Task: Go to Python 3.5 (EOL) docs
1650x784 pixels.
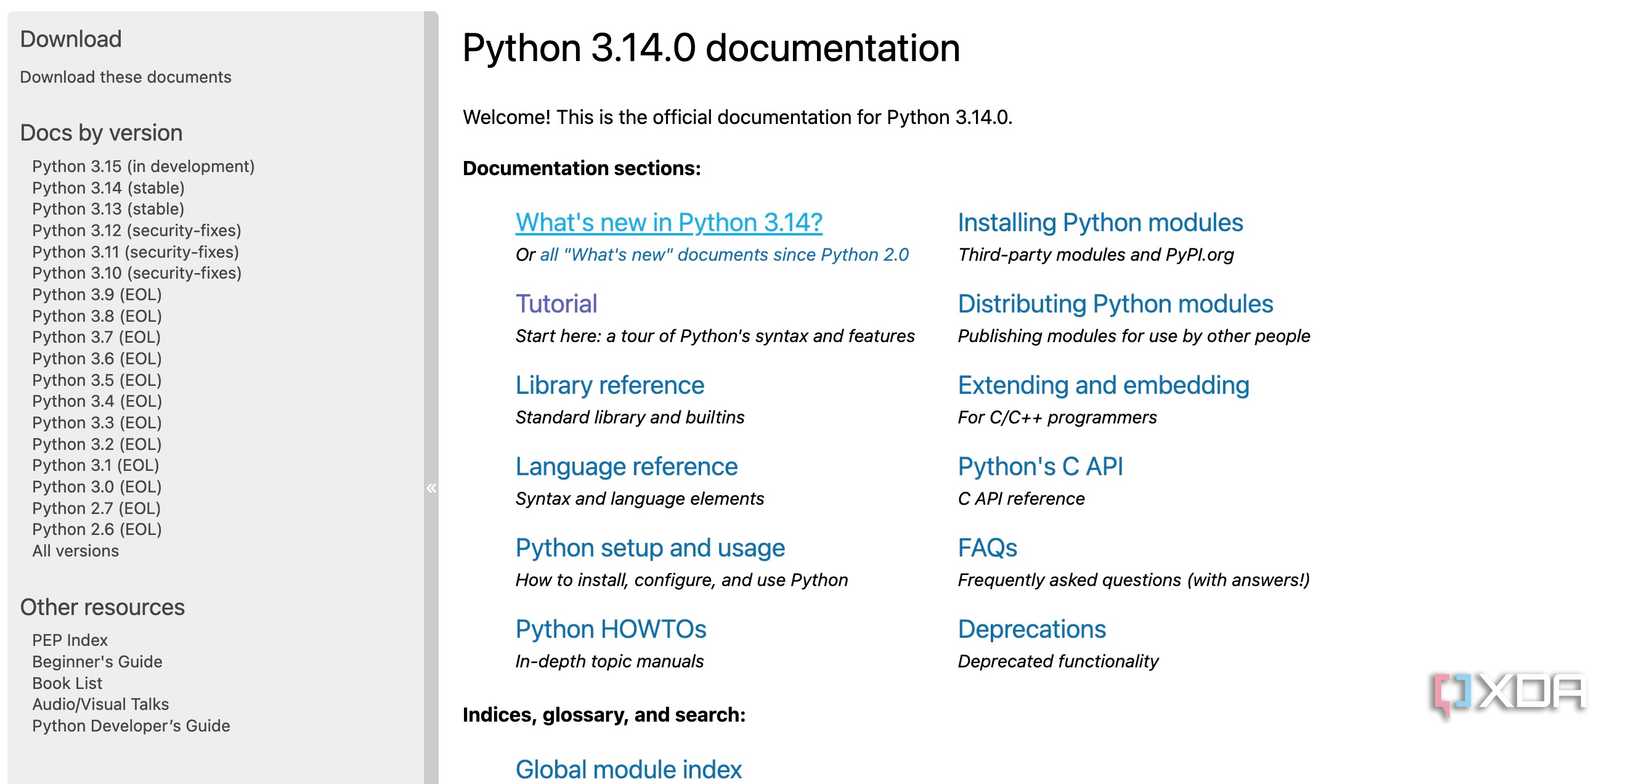Action: pyautogui.click(x=97, y=380)
